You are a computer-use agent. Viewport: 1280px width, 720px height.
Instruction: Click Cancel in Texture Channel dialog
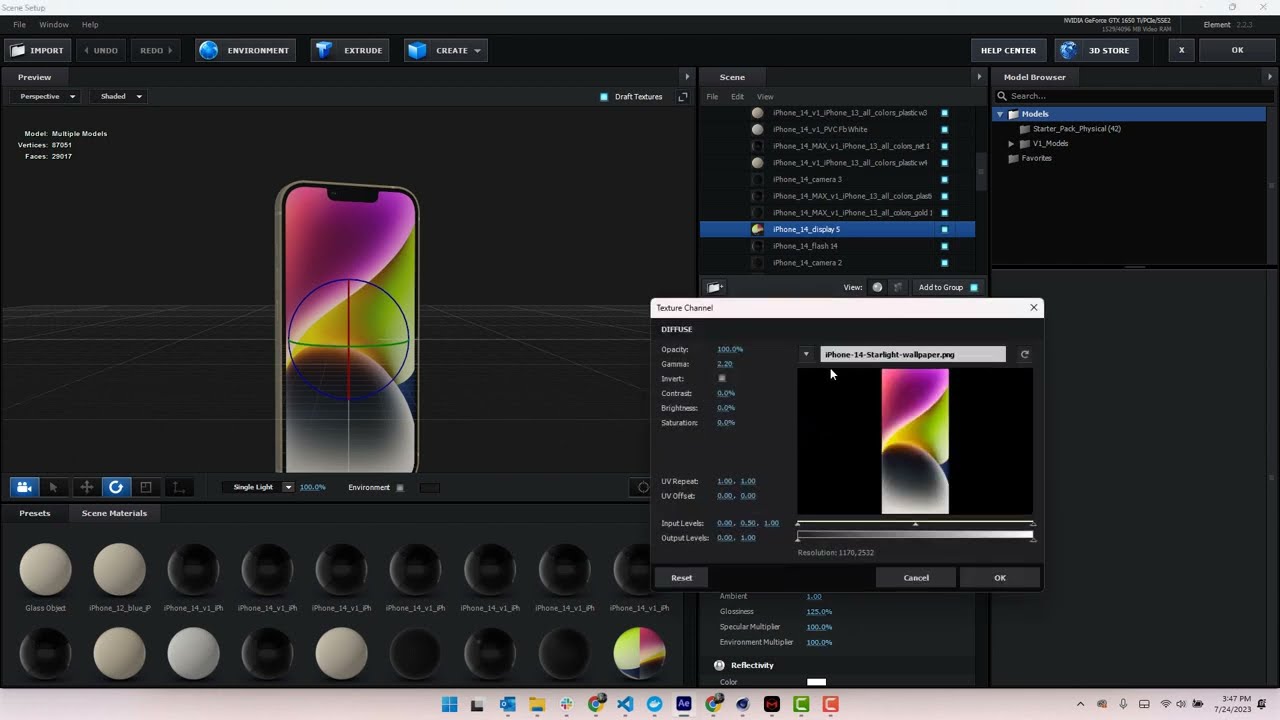[916, 578]
